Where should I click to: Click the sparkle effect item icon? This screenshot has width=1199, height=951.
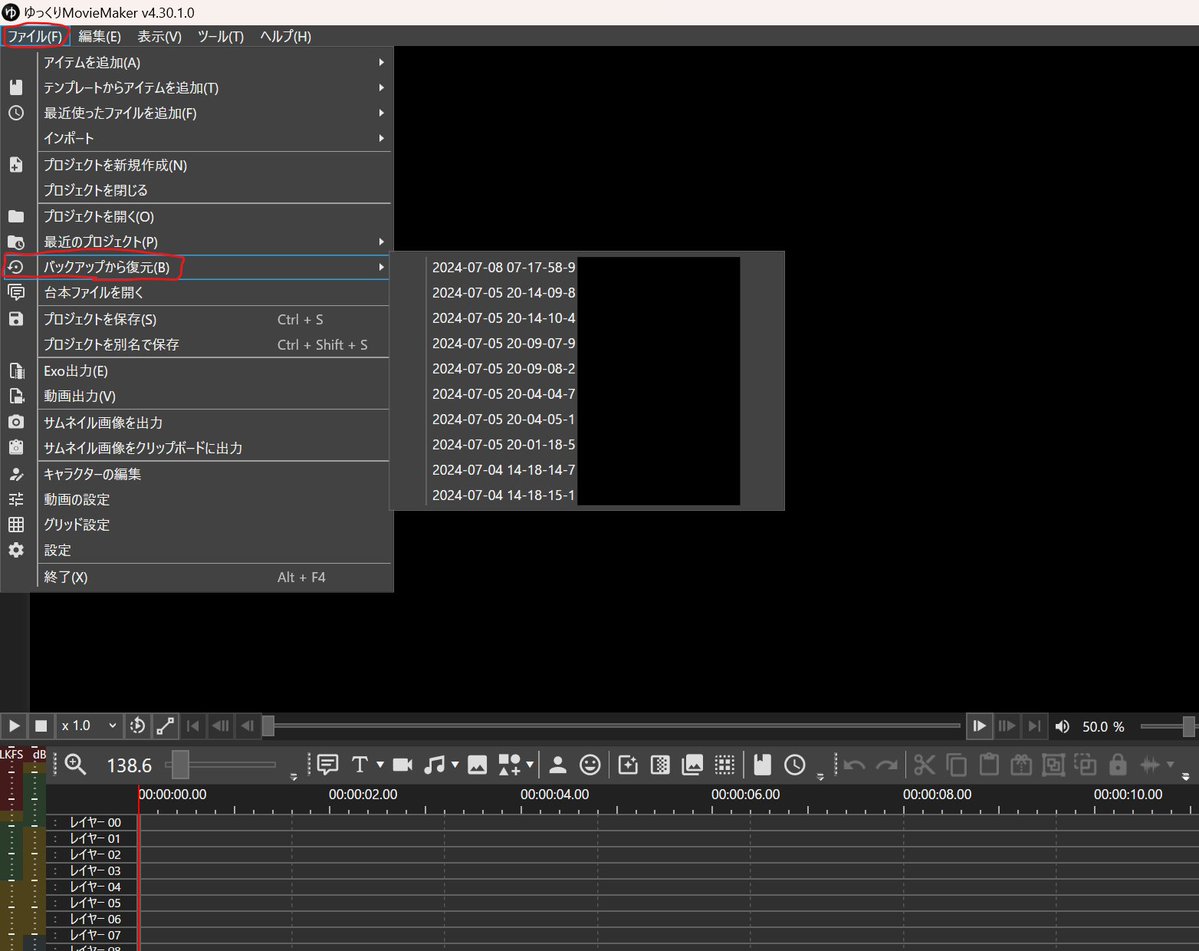(628, 764)
